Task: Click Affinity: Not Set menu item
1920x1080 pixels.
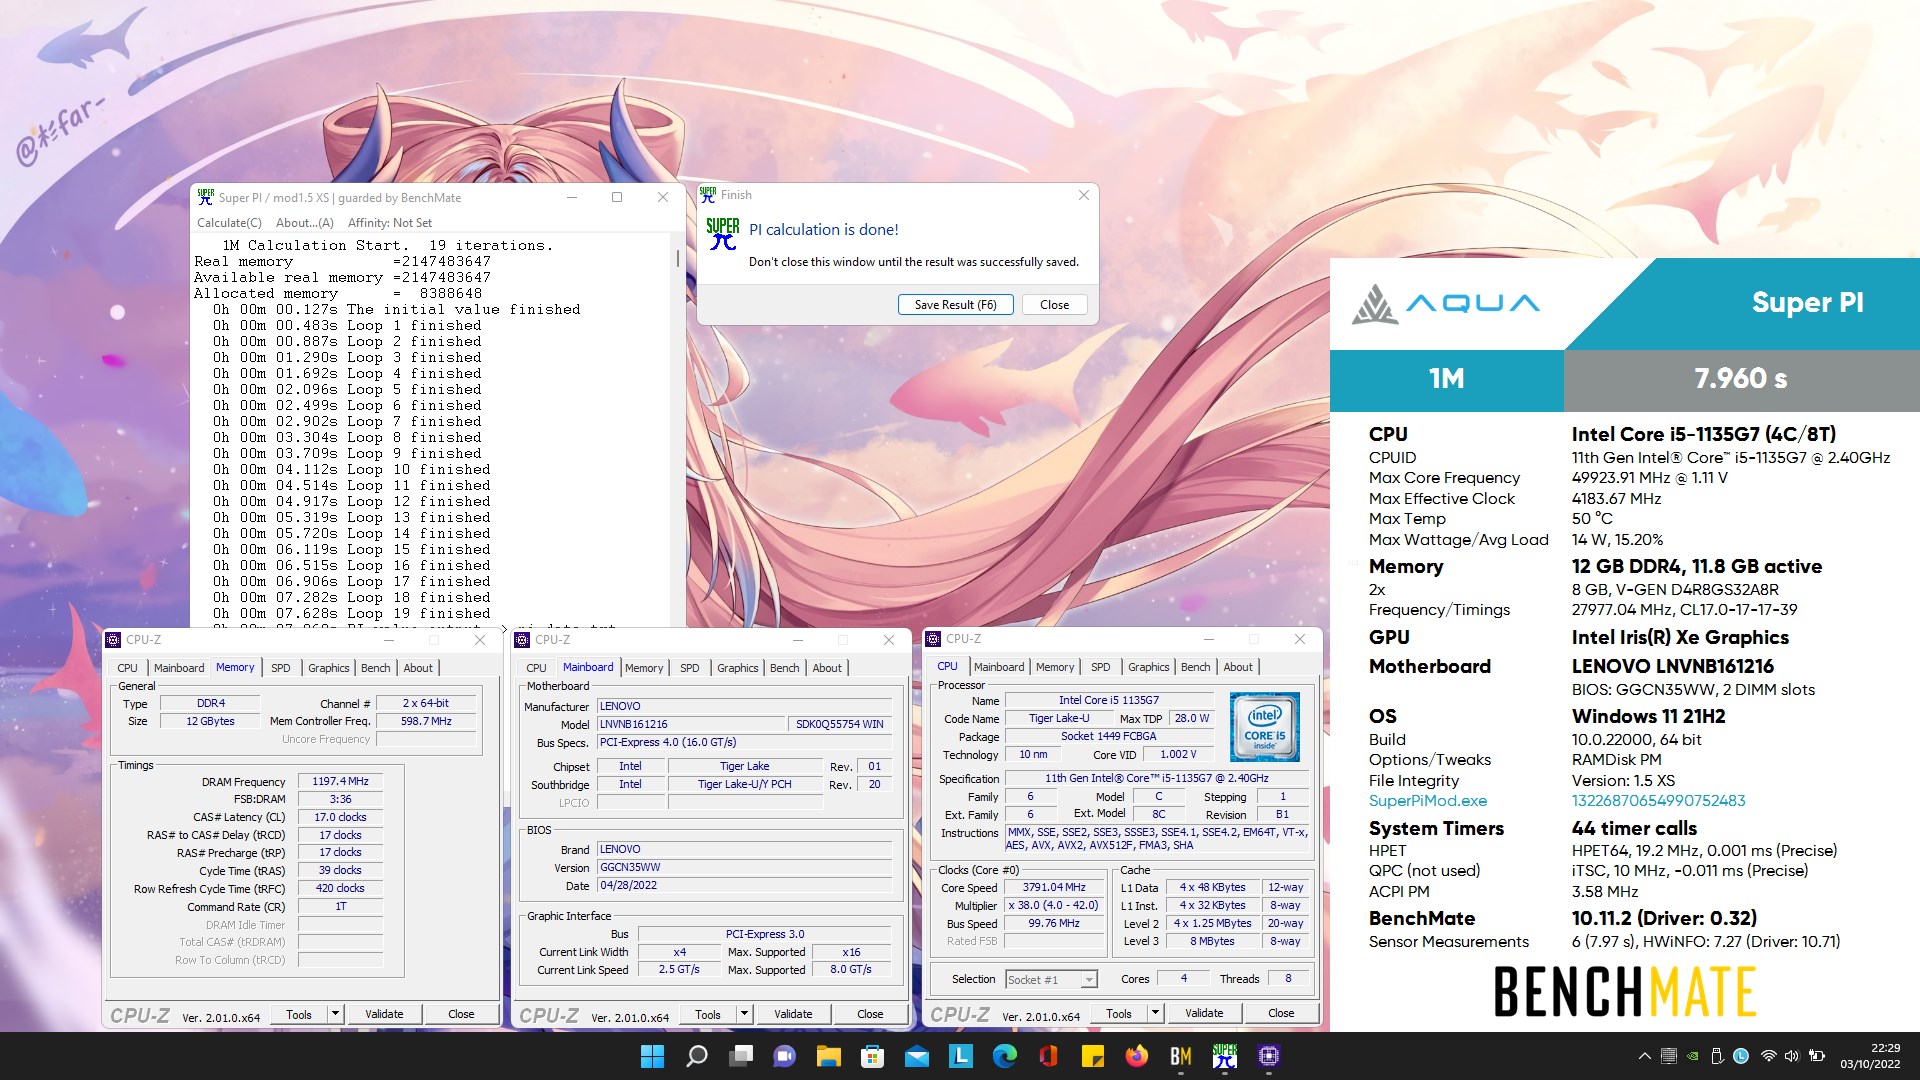Action: pos(390,223)
